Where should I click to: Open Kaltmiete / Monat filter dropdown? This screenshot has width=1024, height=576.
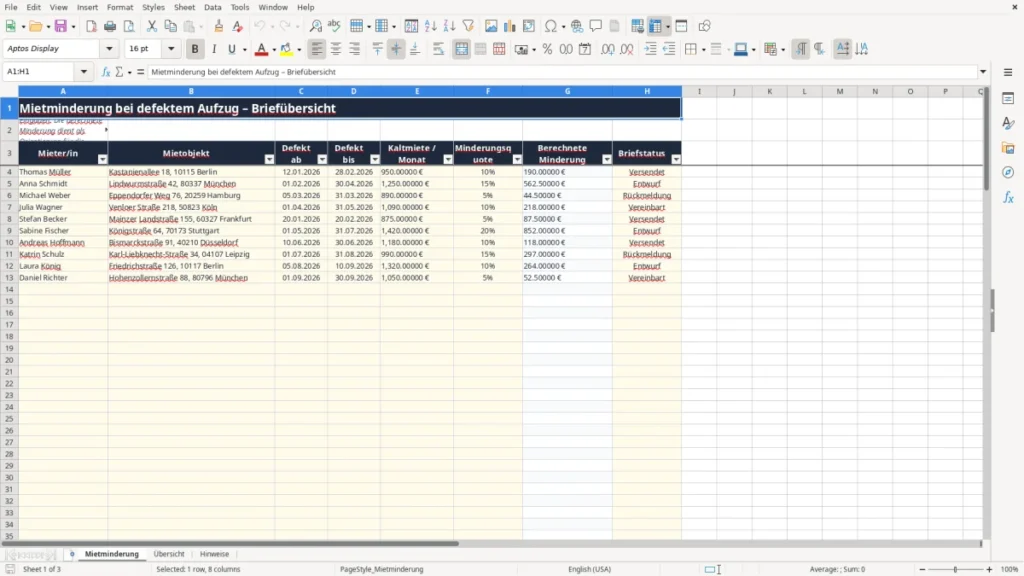coord(447,159)
